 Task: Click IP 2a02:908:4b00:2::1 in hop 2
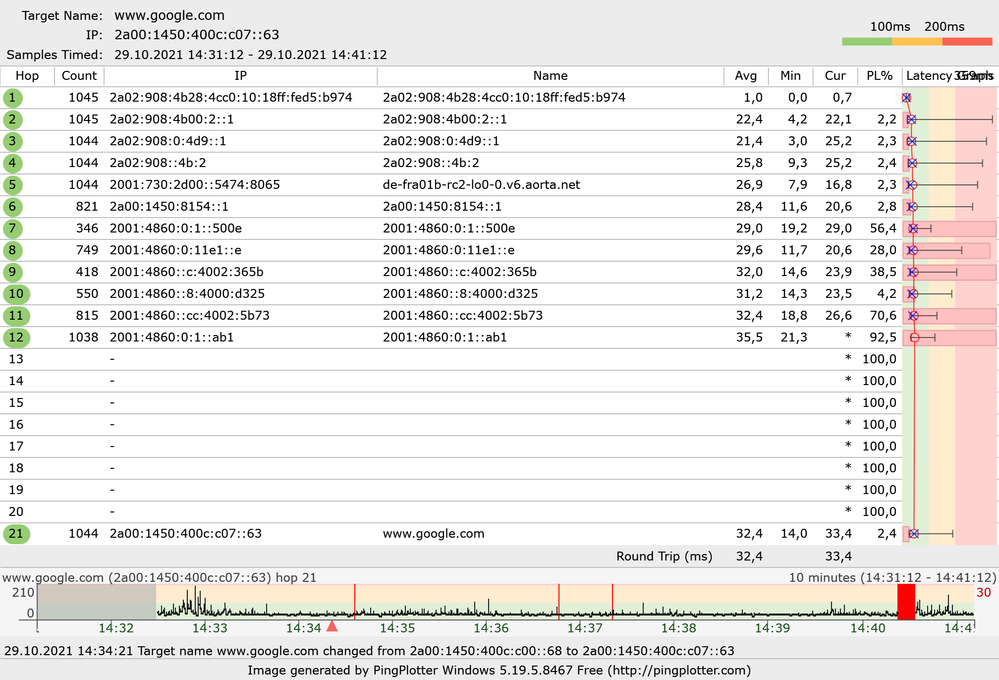point(171,120)
